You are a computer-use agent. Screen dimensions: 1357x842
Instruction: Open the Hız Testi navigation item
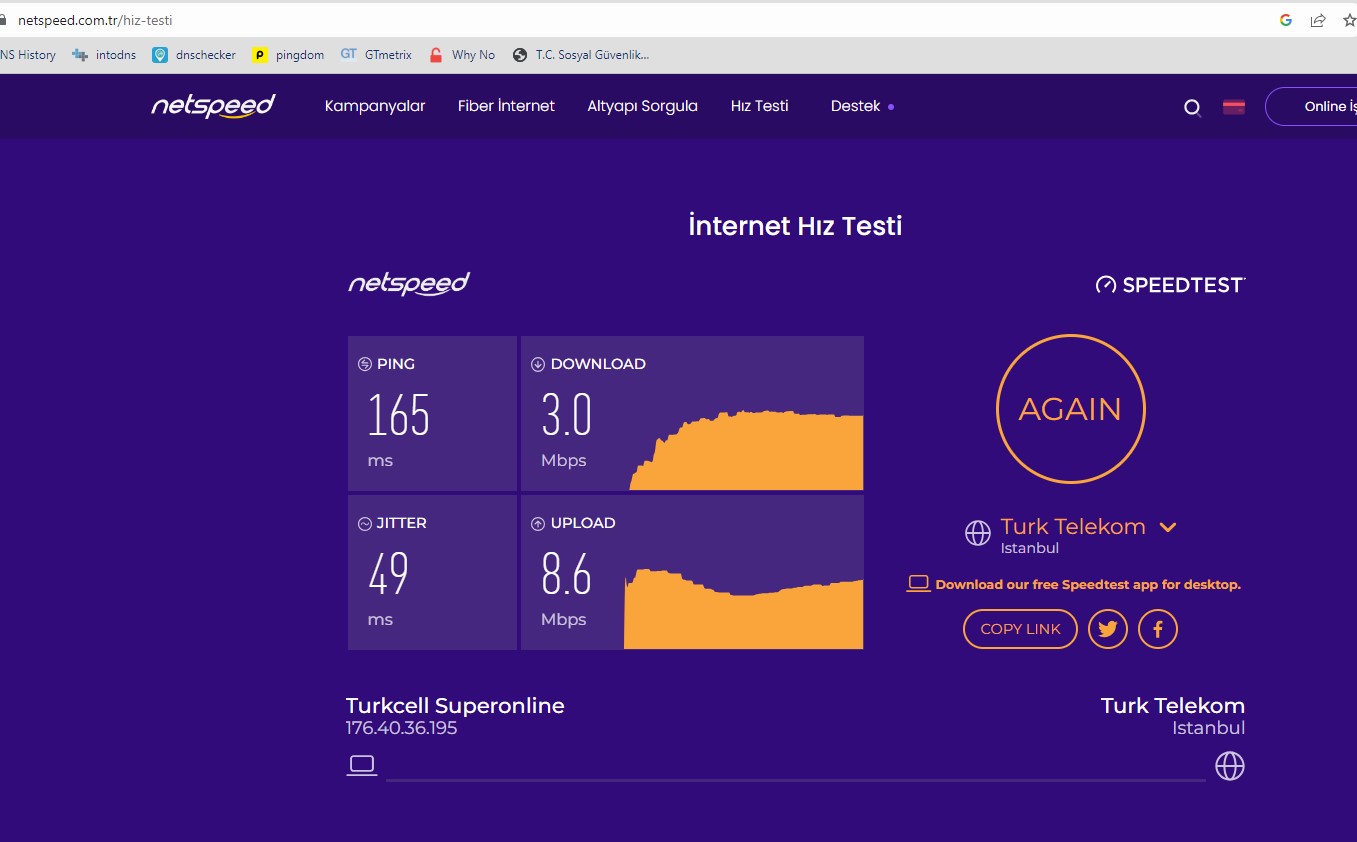759,106
